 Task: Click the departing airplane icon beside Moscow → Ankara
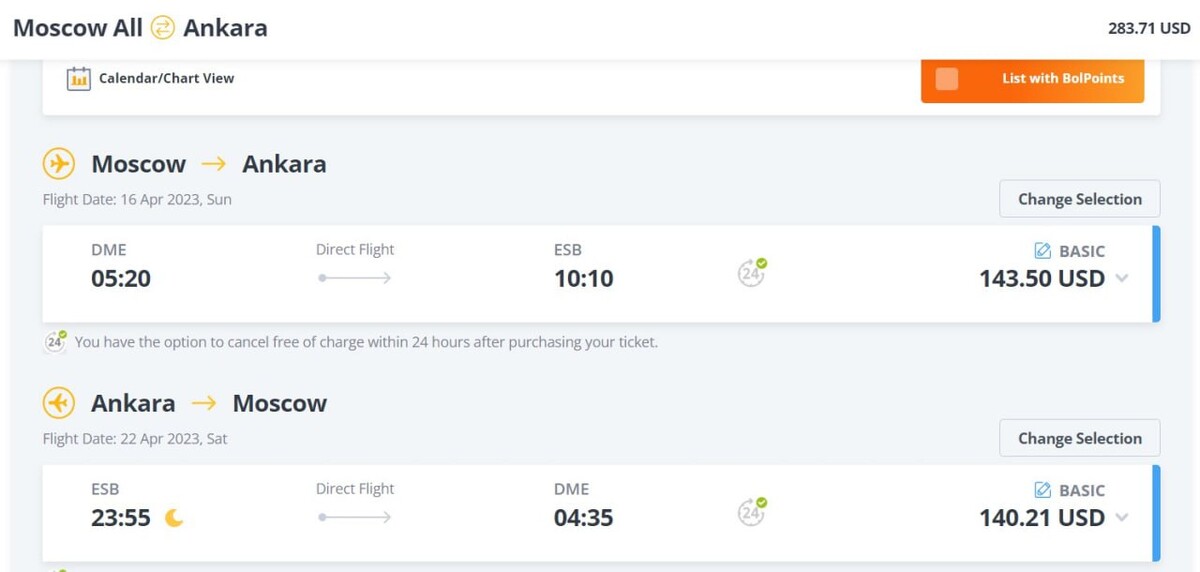pos(59,164)
